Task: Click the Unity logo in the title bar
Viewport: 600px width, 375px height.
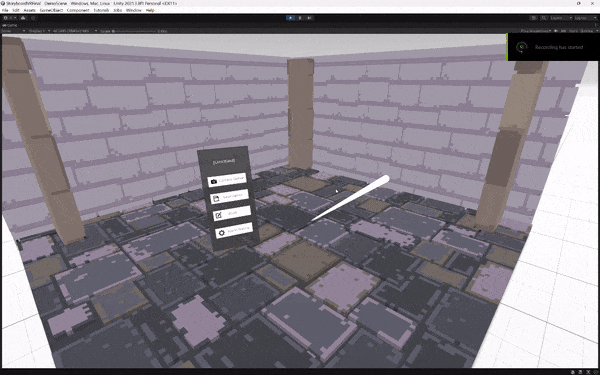Action: click(3, 3)
